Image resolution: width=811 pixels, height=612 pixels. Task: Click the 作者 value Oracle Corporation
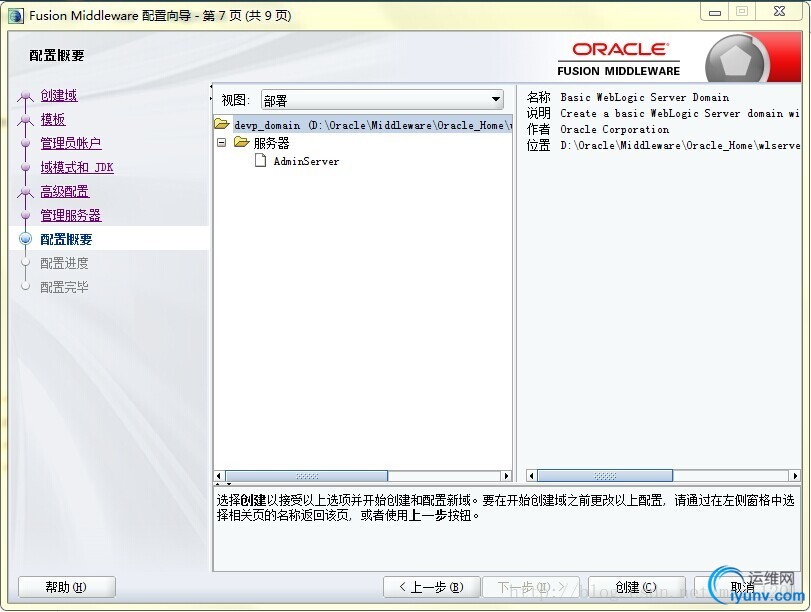(x=614, y=129)
